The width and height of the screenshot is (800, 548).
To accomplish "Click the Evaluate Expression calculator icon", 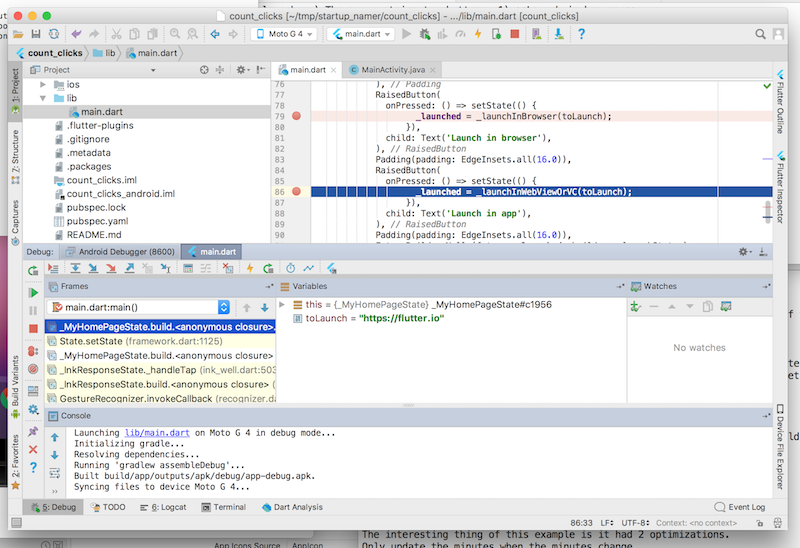I will [188, 268].
